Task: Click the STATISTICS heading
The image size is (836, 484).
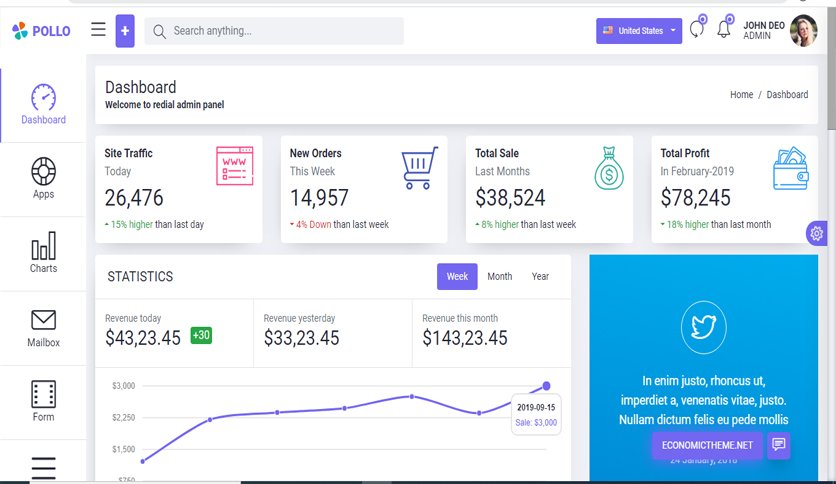Action: (x=140, y=276)
